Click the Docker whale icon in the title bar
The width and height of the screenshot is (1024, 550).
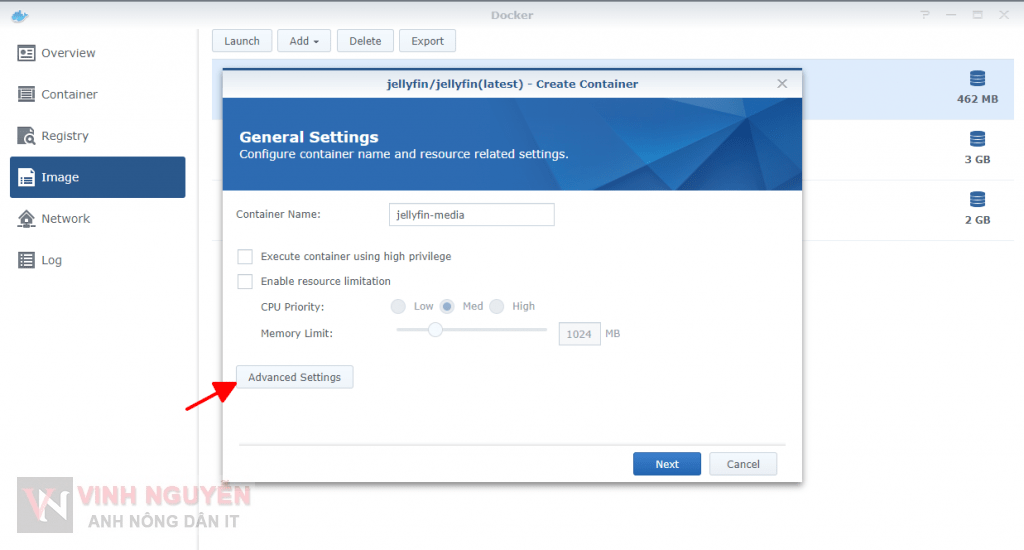coord(20,15)
